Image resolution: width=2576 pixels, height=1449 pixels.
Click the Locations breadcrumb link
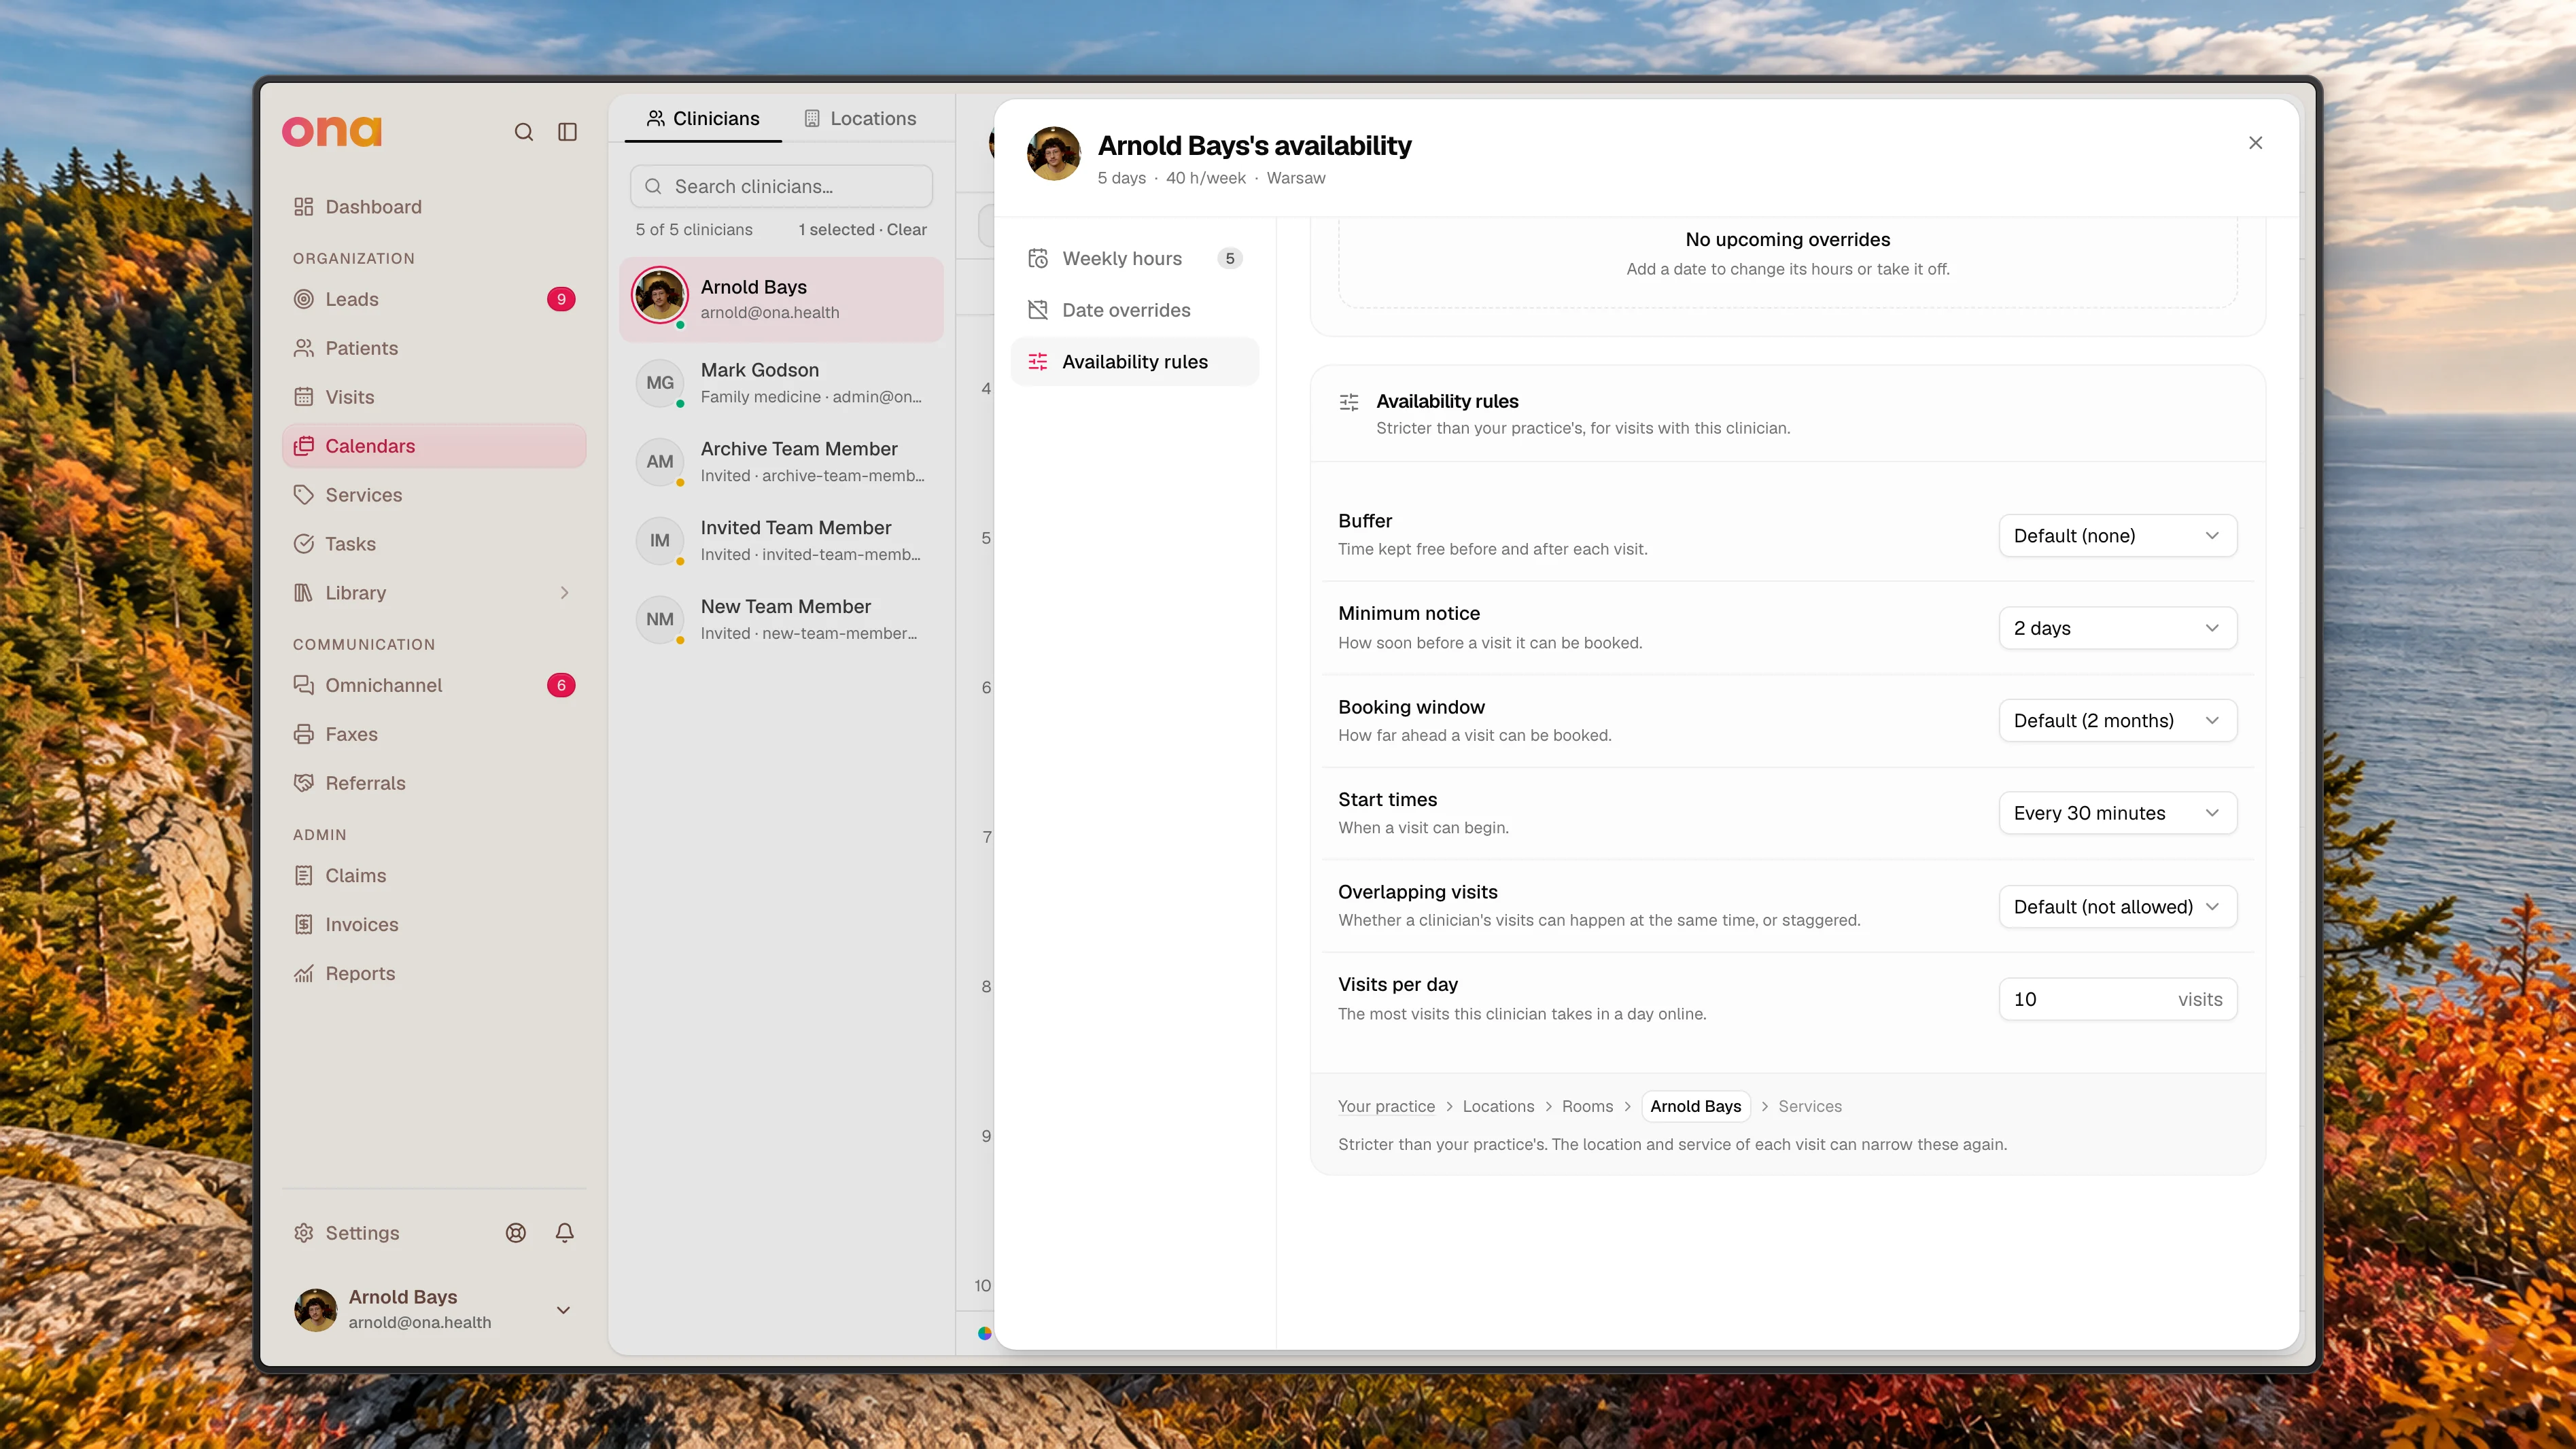tap(1497, 1106)
